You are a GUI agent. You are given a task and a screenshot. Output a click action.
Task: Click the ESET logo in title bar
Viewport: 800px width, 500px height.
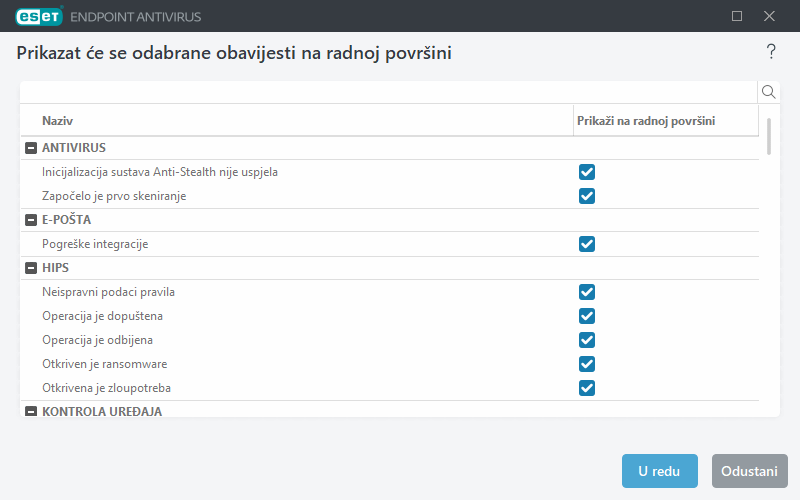(39, 16)
